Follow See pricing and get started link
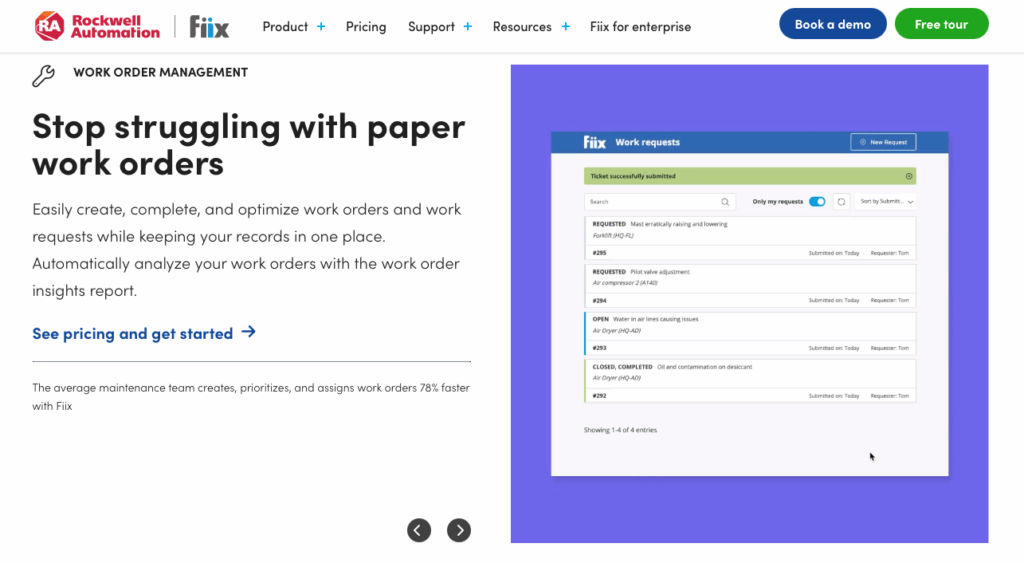The width and height of the screenshot is (1024, 563). click(x=133, y=334)
